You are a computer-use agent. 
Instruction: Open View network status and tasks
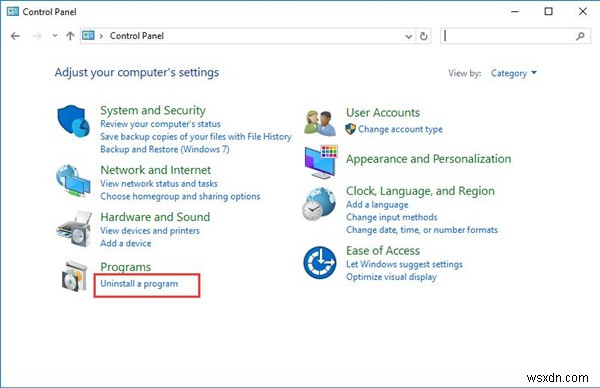pyautogui.click(x=159, y=184)
